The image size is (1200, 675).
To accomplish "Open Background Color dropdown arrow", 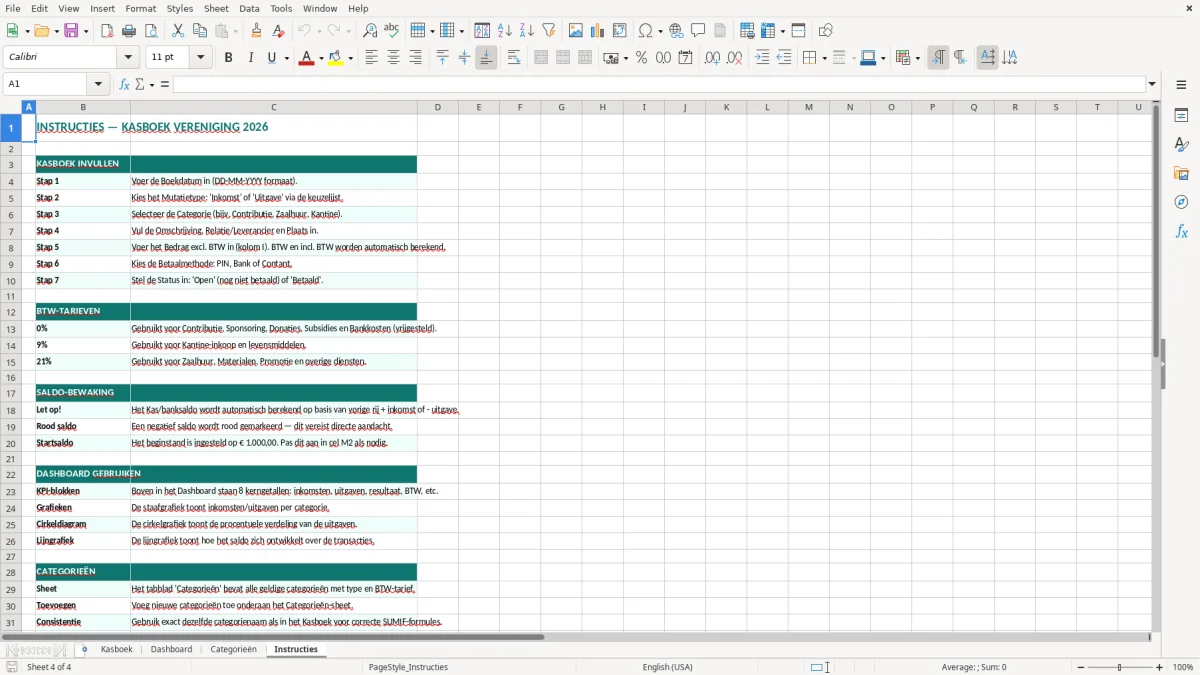I will [x=350, y=58].
